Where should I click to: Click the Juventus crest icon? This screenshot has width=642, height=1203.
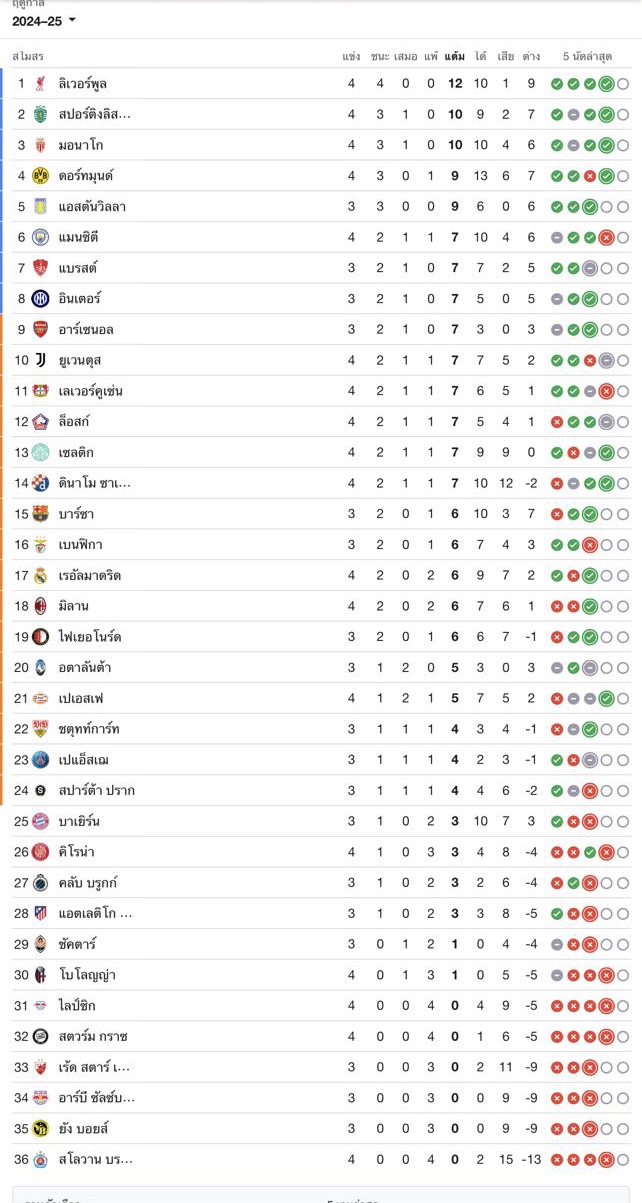(x=40, y=361)
